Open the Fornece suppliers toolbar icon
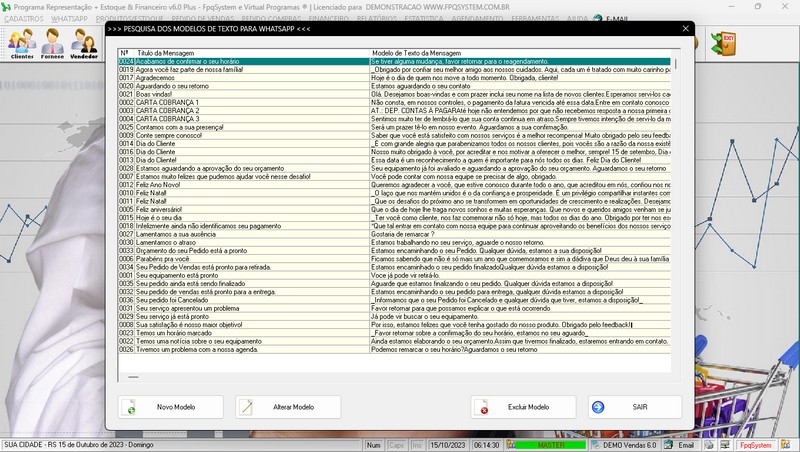Viewport: 800px width, 452px height. 53,44
